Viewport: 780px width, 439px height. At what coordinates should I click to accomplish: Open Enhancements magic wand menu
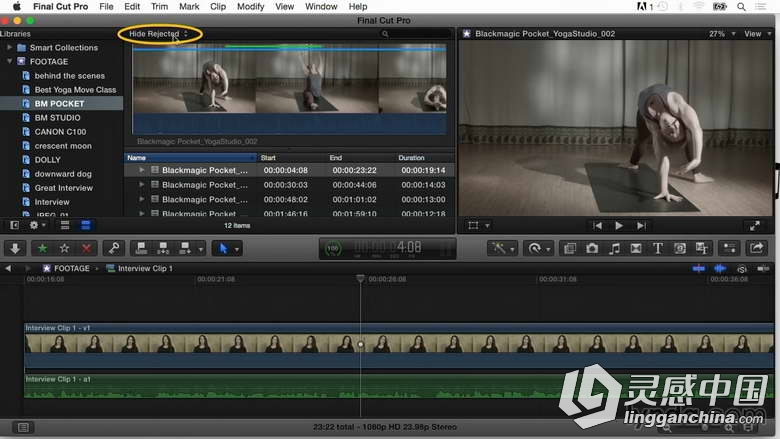tap(502, 248)
